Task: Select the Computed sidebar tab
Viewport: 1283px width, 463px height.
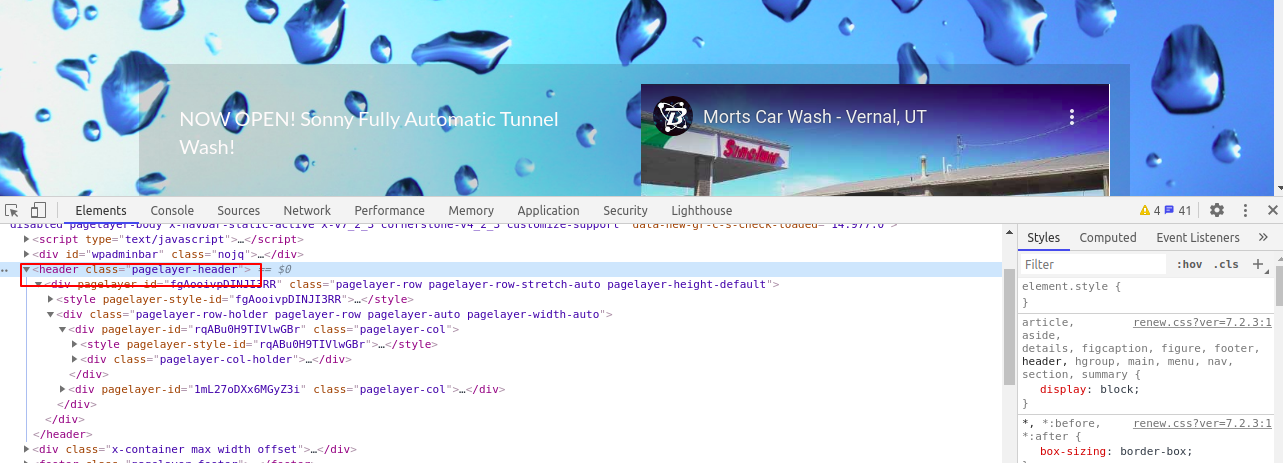Action: pyautogui.click(x=1108, y=237)
